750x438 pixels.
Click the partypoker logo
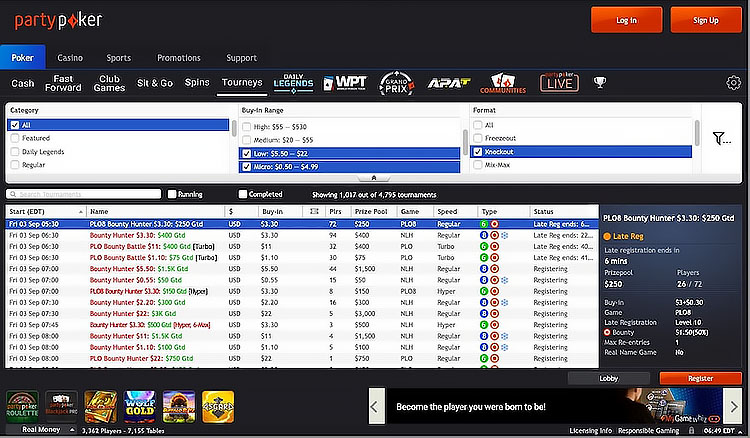[x=58, y=21]
